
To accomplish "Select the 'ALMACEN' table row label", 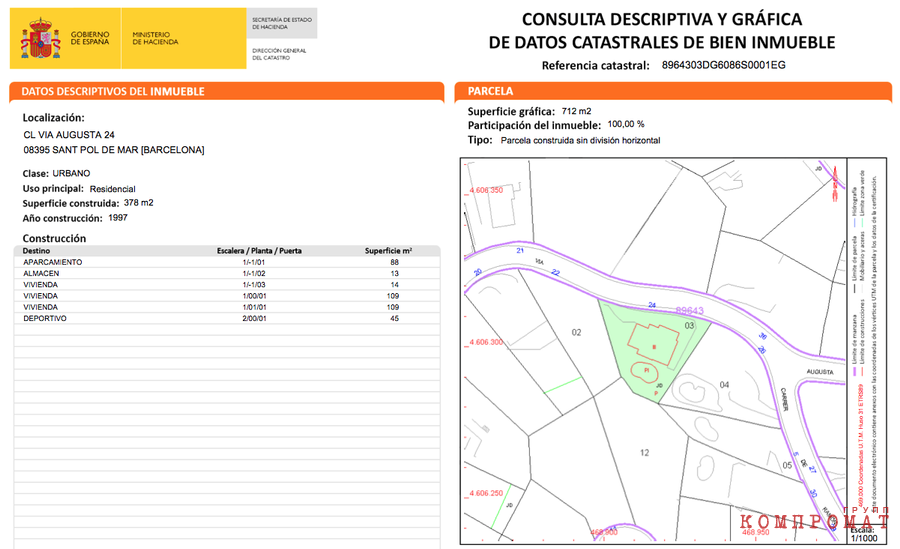I will click(x=41, y=273).
